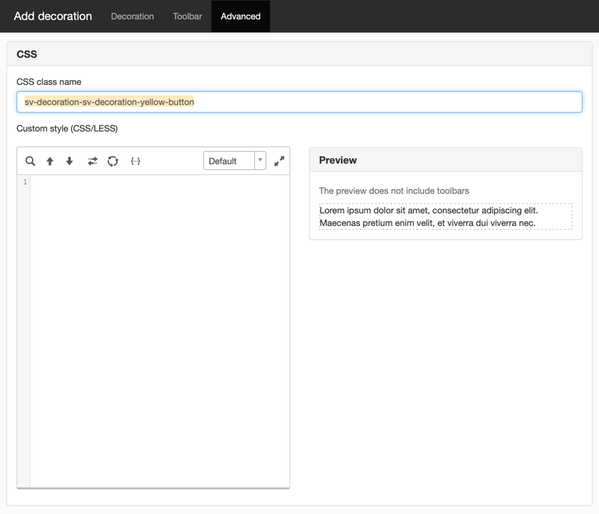Click the curly braces code icon
Image resolution: width=599 pixels, height=514 pixels.
click(136, 161)
